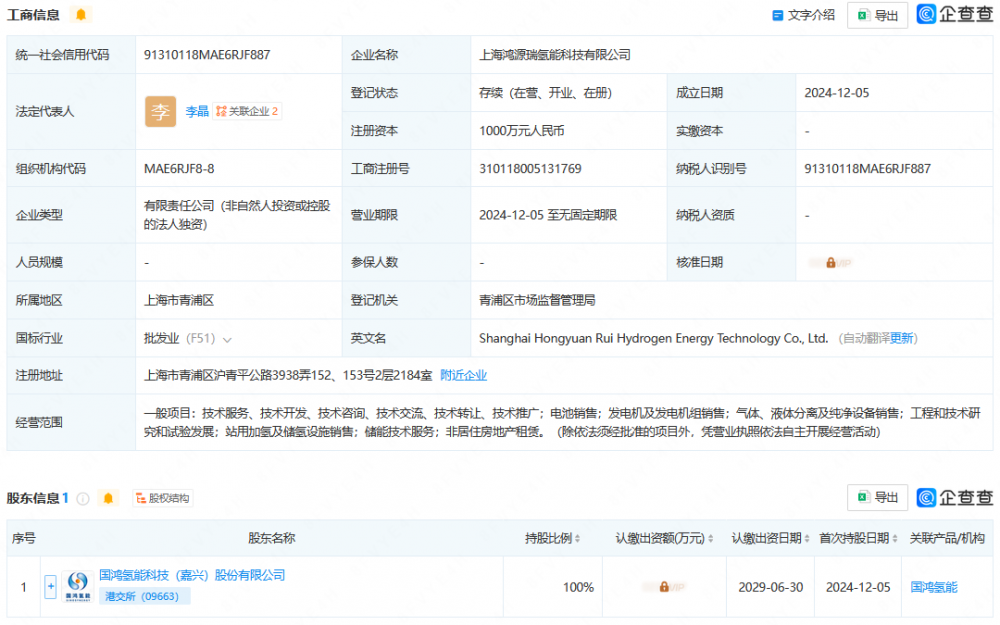This screenshot has width=1000, height=625.
Task: Click region value 上海市青浦区
Action: click(x=179, y=300)
